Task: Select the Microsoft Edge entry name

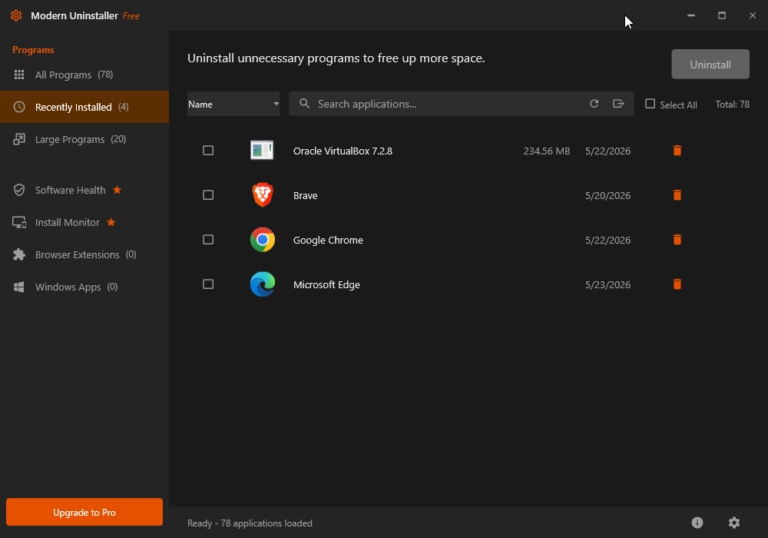Action: tap(327, 285)
